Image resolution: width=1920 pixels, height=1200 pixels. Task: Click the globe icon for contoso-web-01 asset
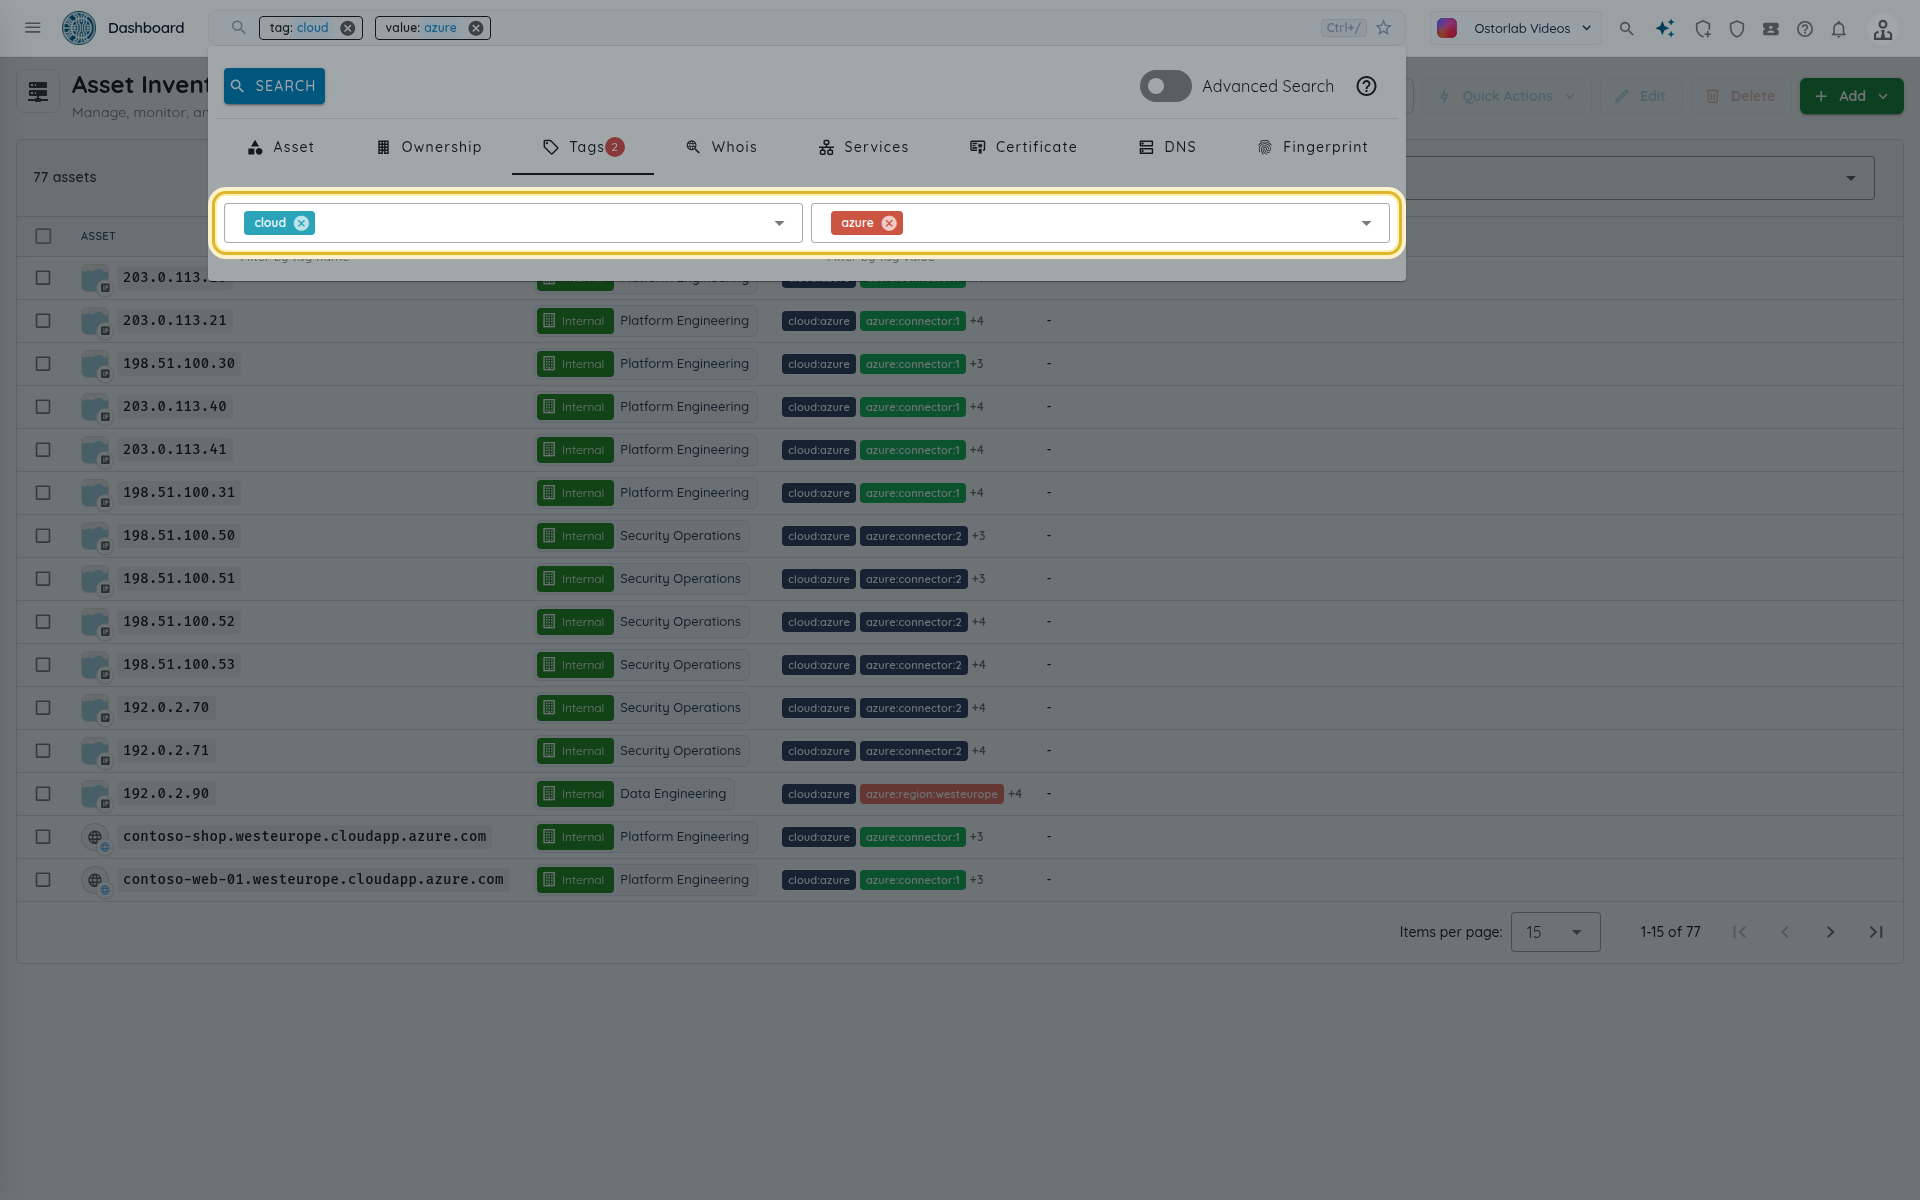(95, 880)
